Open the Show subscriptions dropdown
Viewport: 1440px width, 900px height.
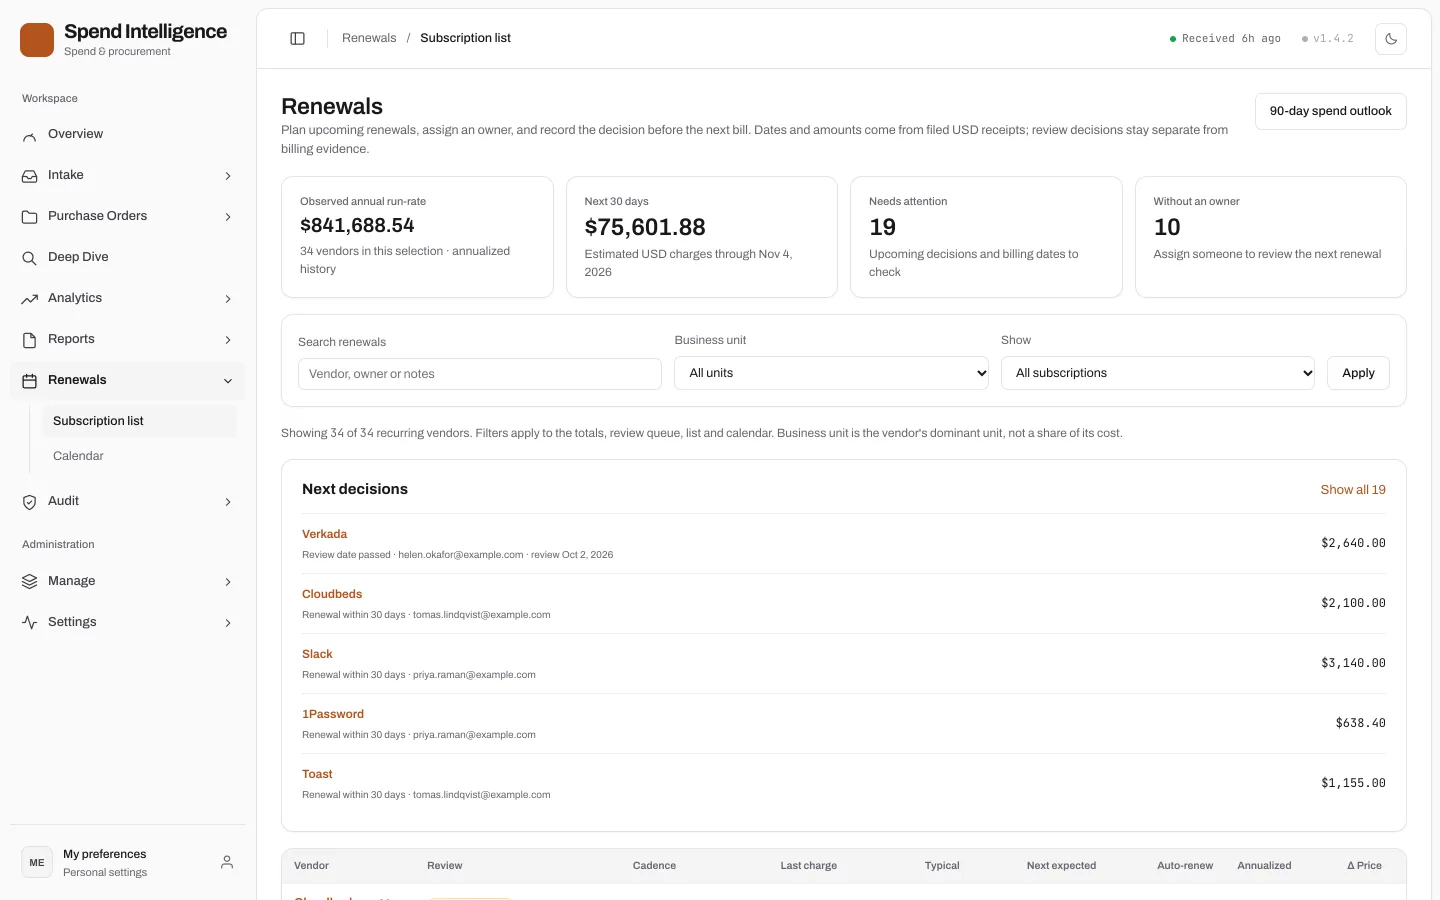(x=1158, y=373)
